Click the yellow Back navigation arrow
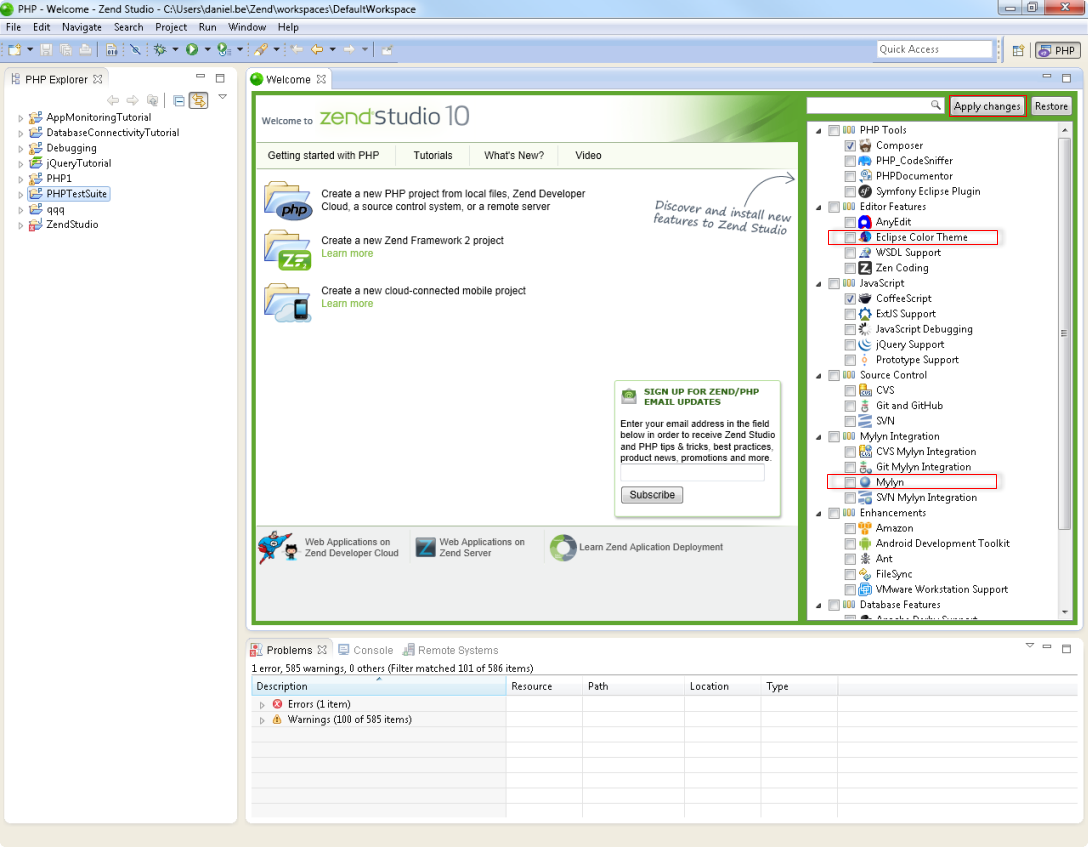The height and width of the screenshot is (847, 1088). [316, 49]
